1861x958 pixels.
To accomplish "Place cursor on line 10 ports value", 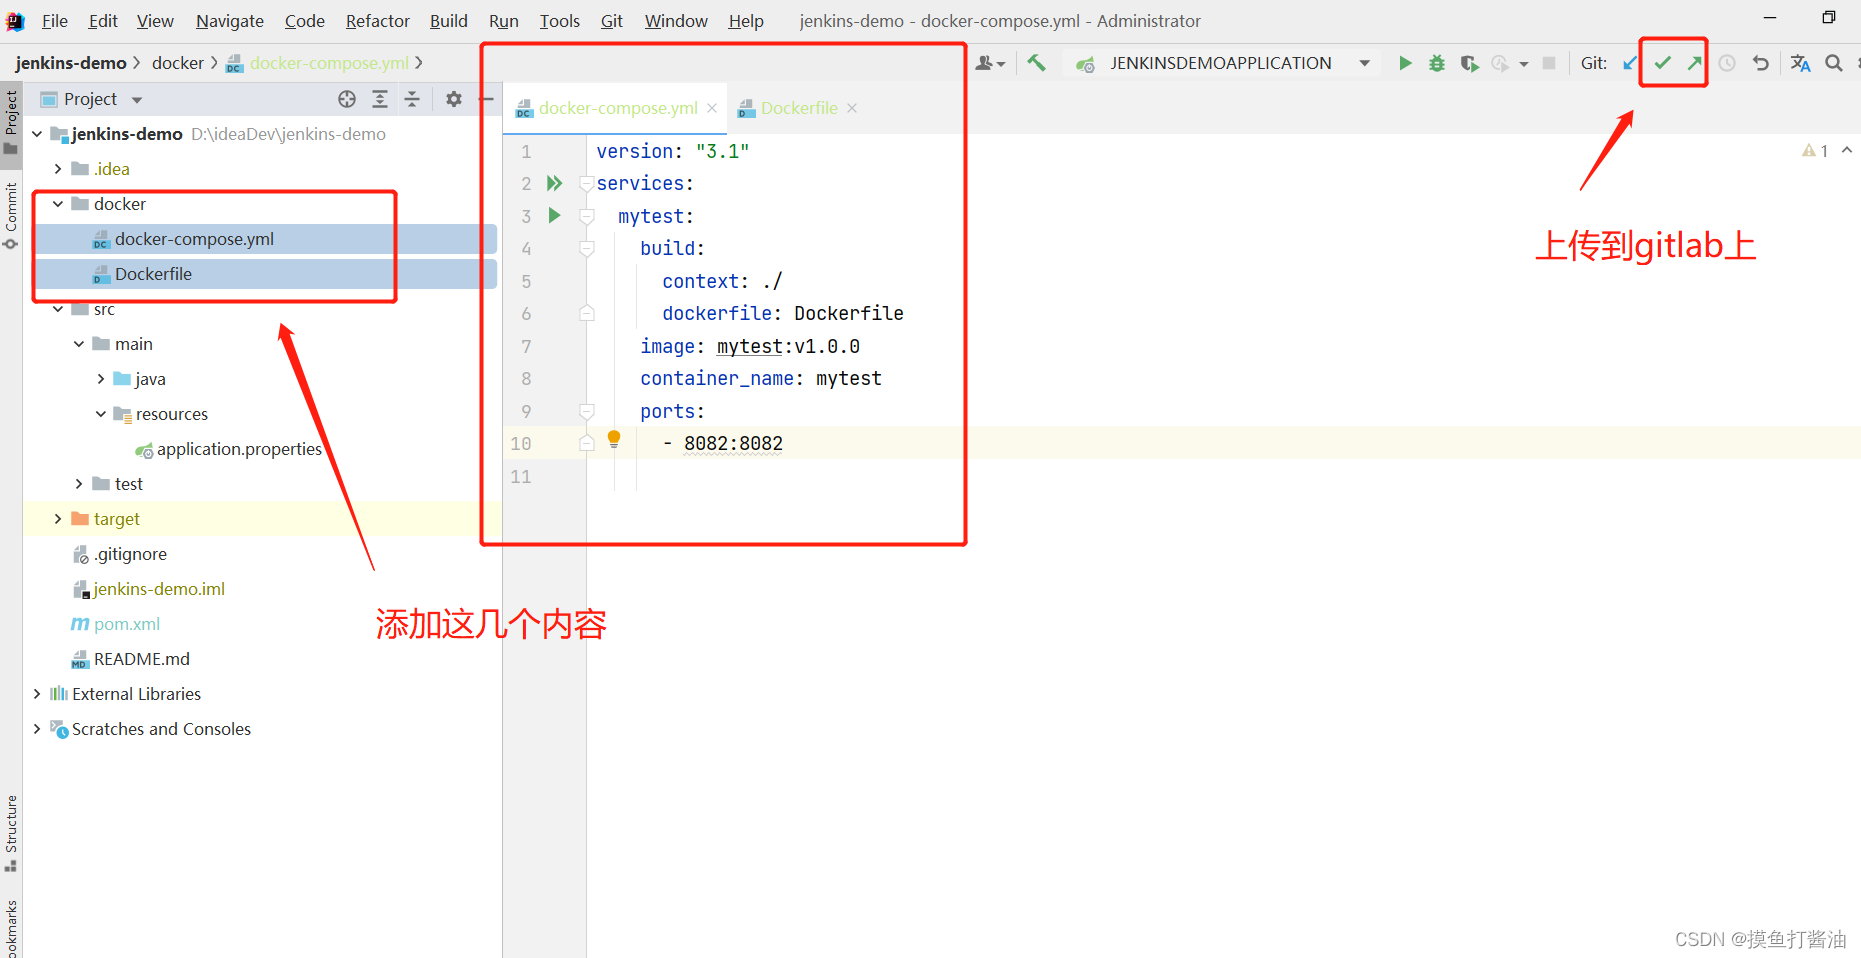I will [733, 443].
